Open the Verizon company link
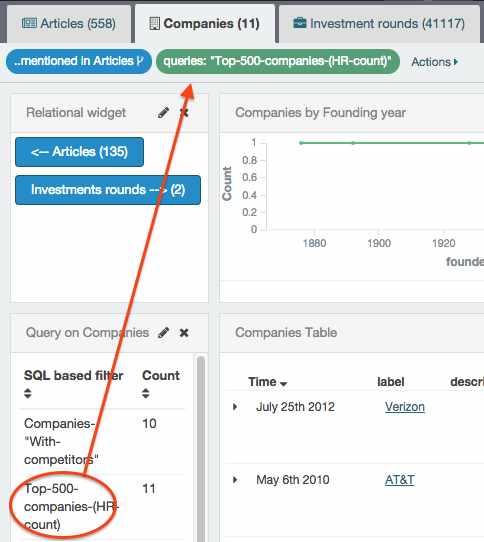 (404, 407)
